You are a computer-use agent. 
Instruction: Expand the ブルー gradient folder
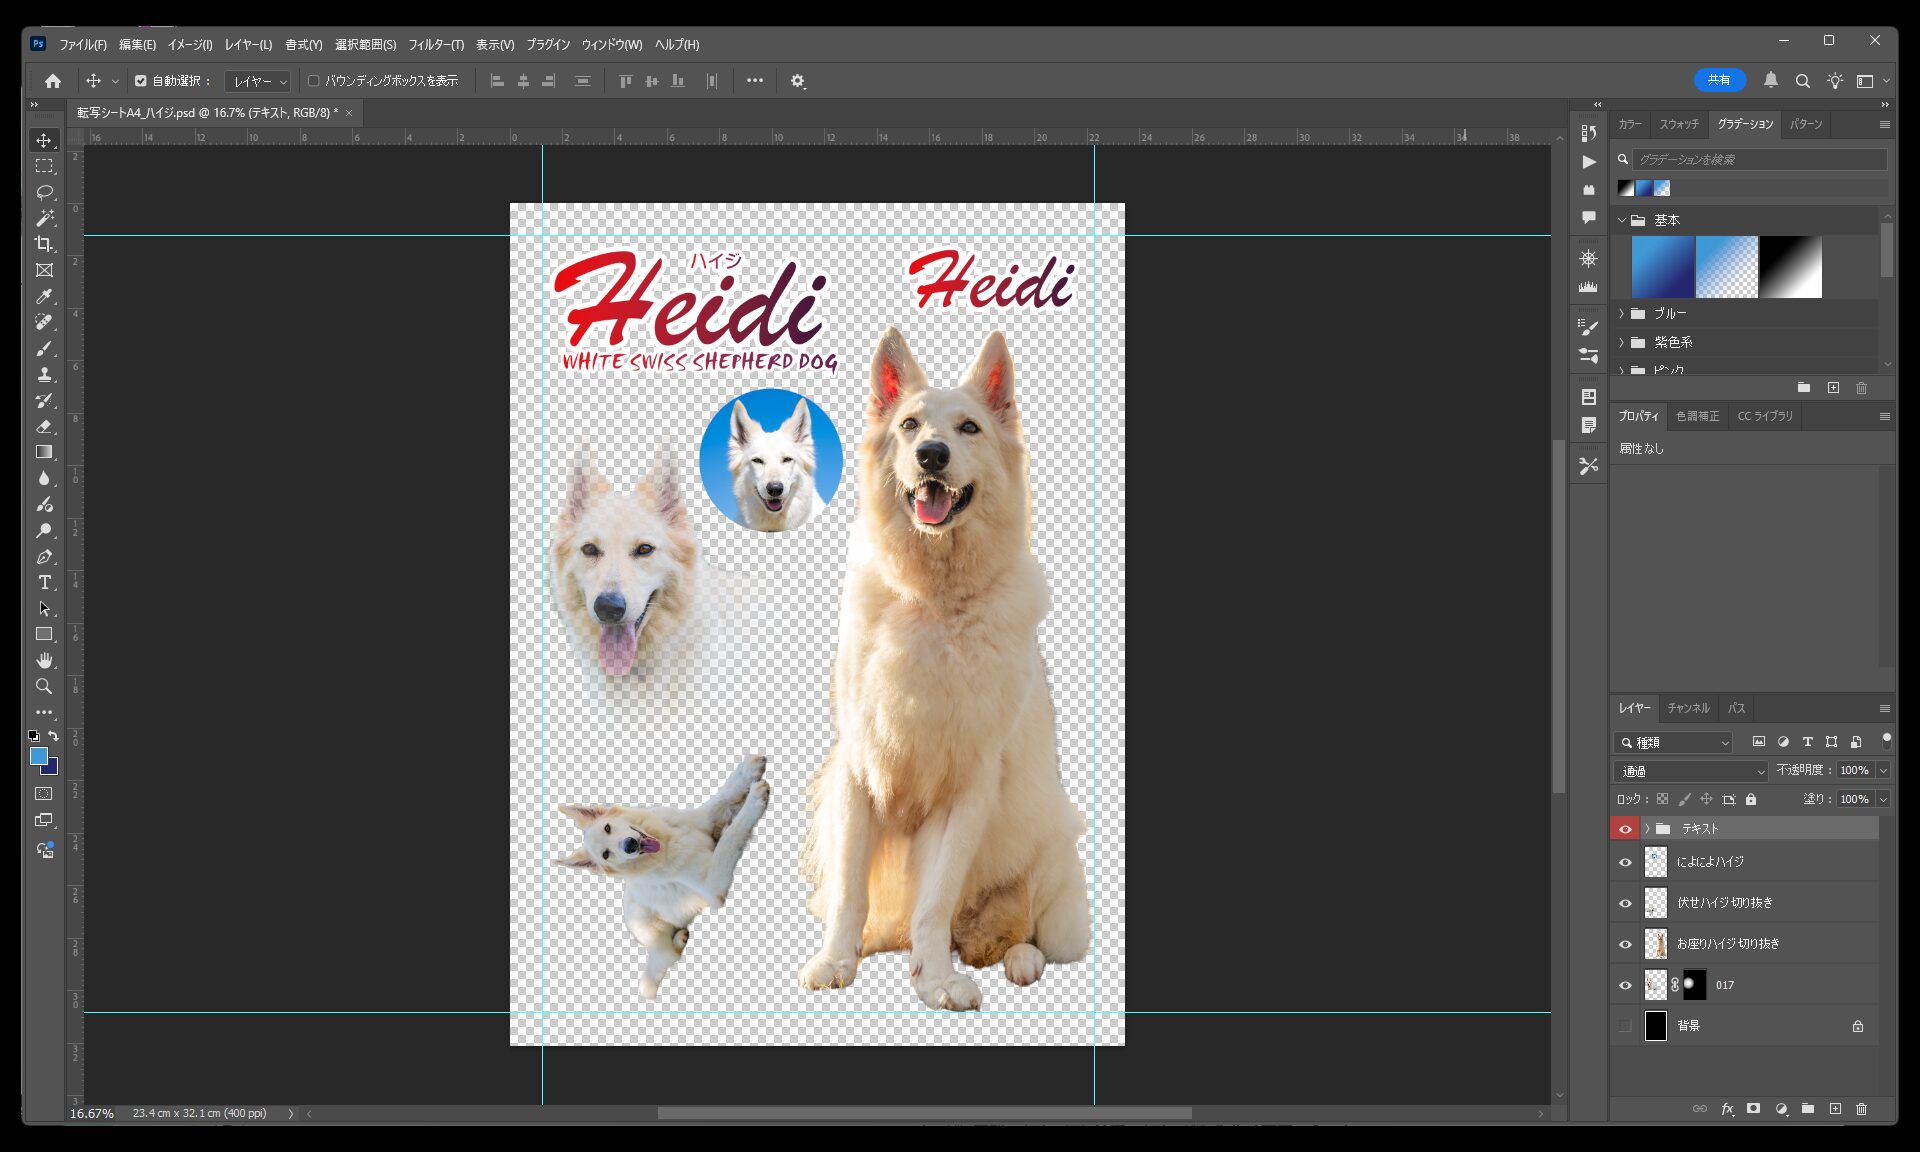1621,314
